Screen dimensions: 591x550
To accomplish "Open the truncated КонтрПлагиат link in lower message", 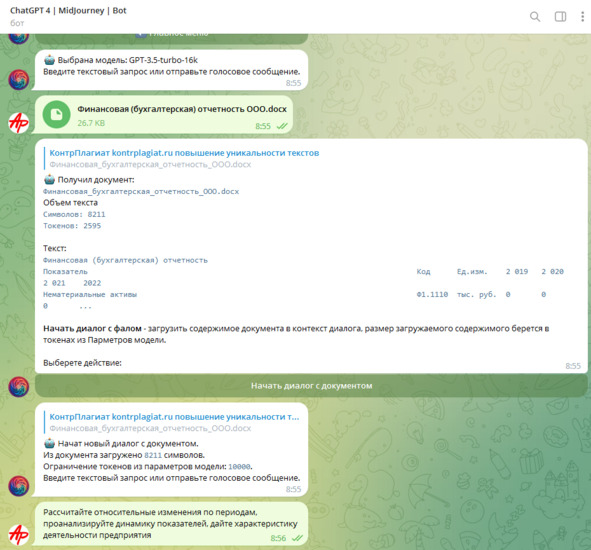I will click(174, 417).
